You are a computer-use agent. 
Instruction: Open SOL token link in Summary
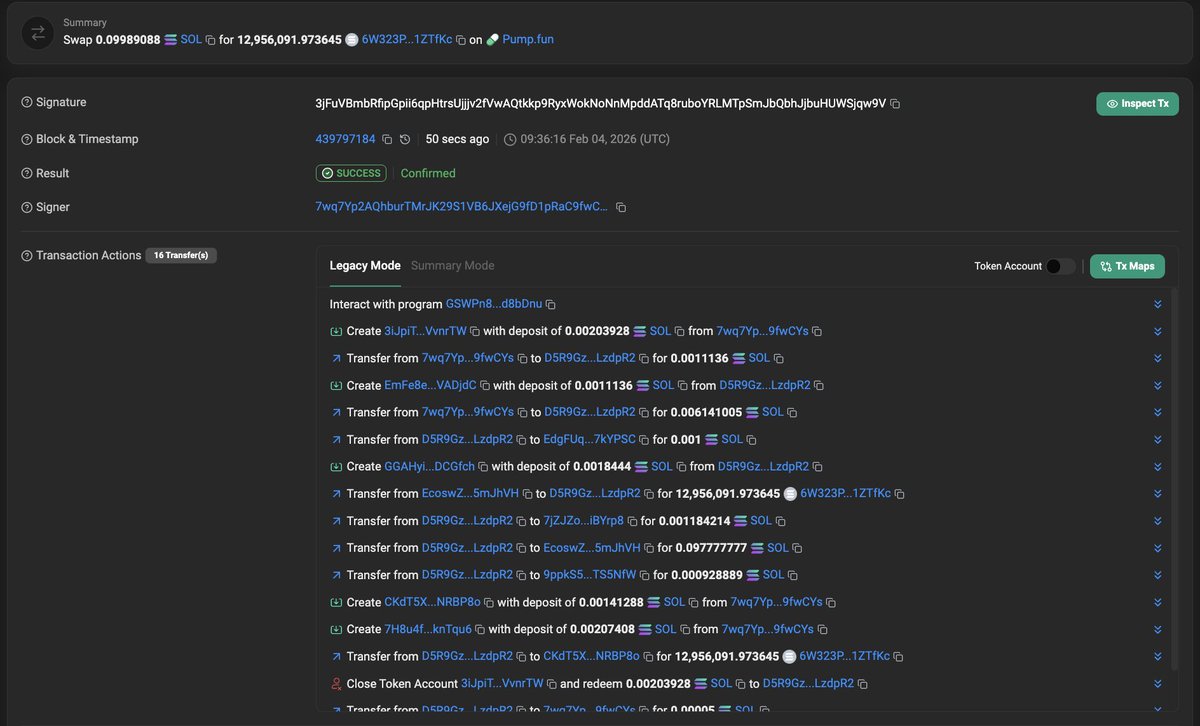[191, 40]
